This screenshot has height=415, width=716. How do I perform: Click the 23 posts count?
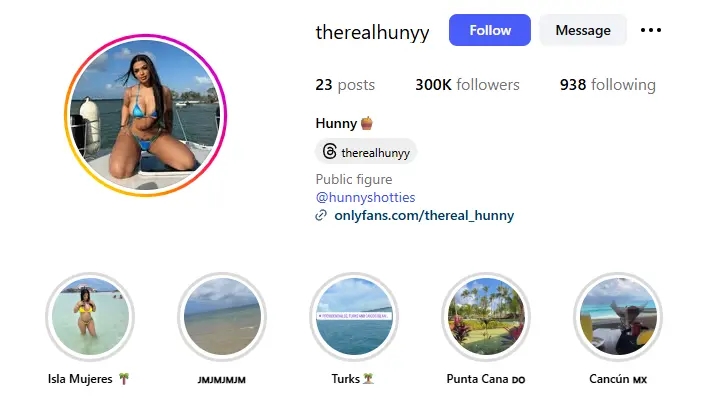coord(345,85)
